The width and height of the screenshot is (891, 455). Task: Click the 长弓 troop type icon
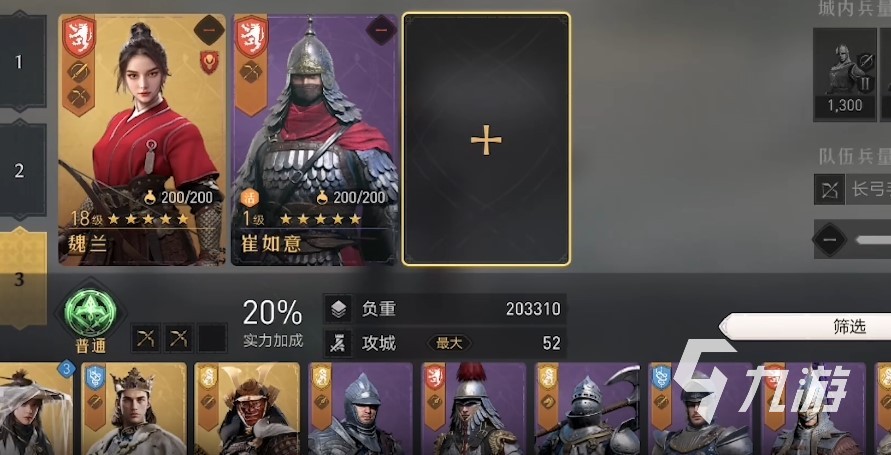coord(829,189)
